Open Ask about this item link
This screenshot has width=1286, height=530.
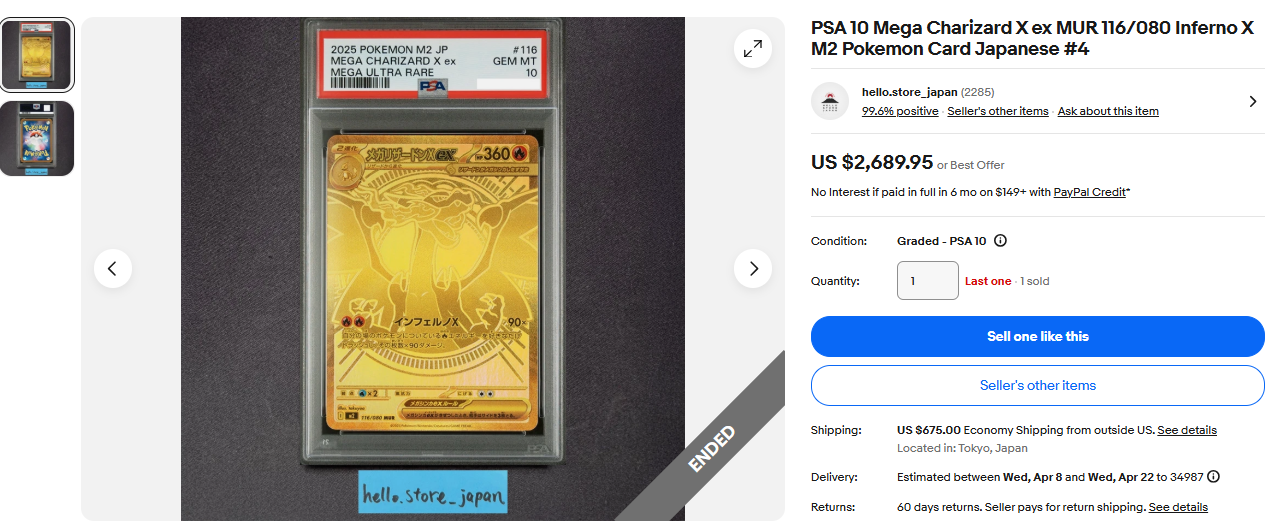[x=1108, y=111]
